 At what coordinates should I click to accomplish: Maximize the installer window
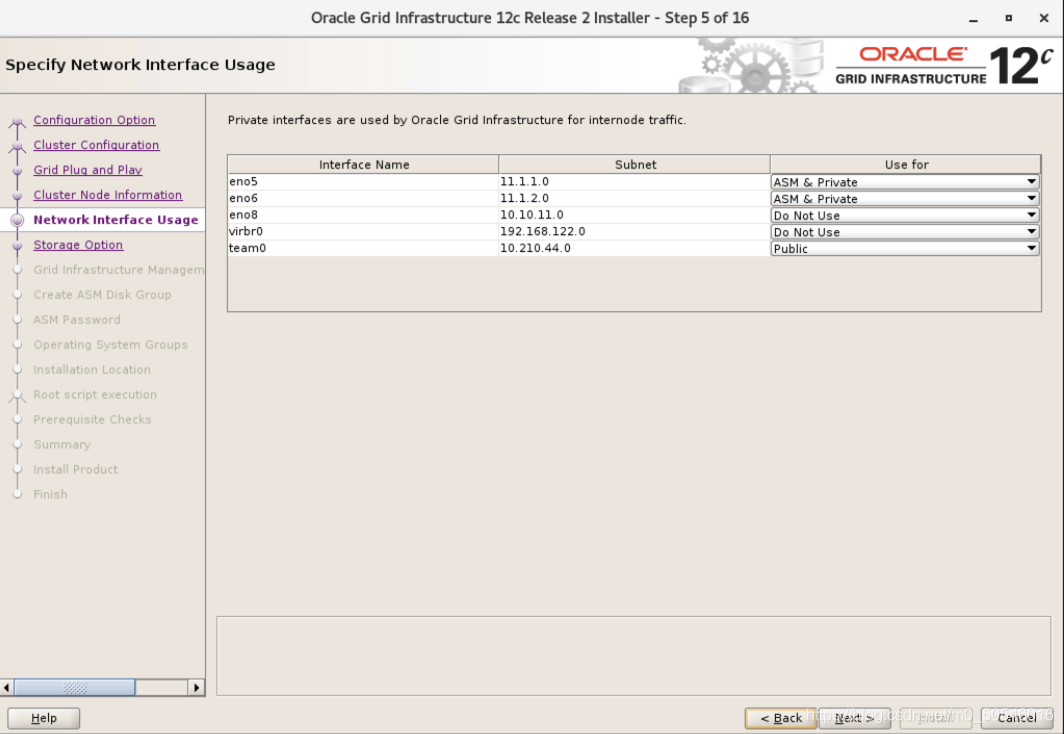[x=1008, y=18]
